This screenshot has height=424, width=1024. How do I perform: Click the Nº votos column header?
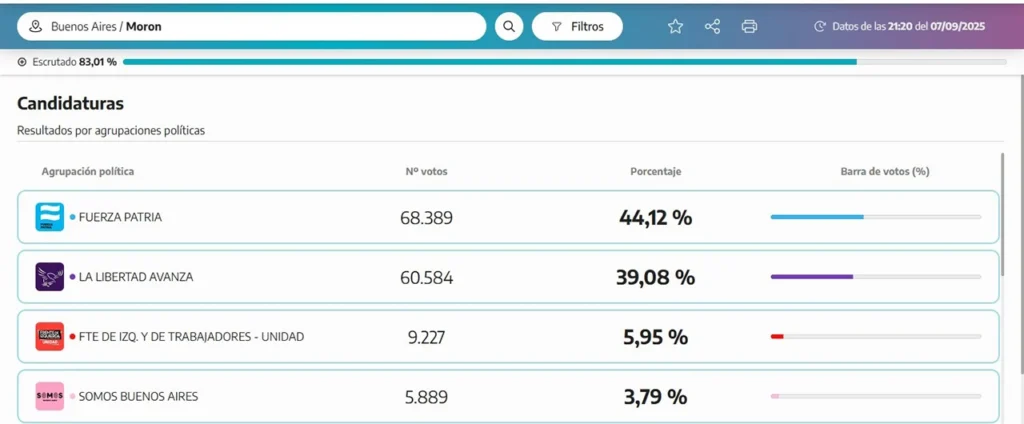click(x=426, y=172)
